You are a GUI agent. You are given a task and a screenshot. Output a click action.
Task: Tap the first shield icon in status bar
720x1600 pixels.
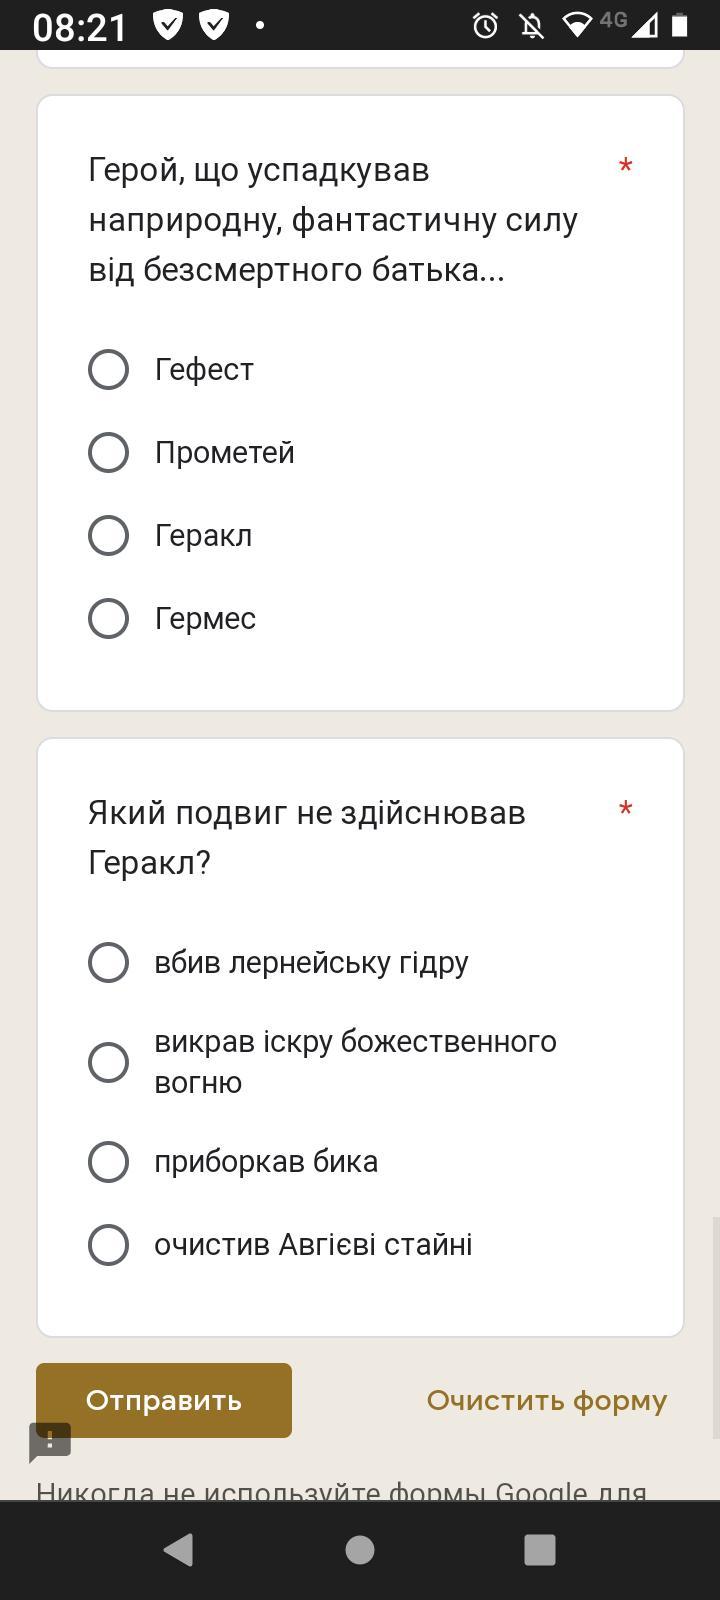pos(168,25)
